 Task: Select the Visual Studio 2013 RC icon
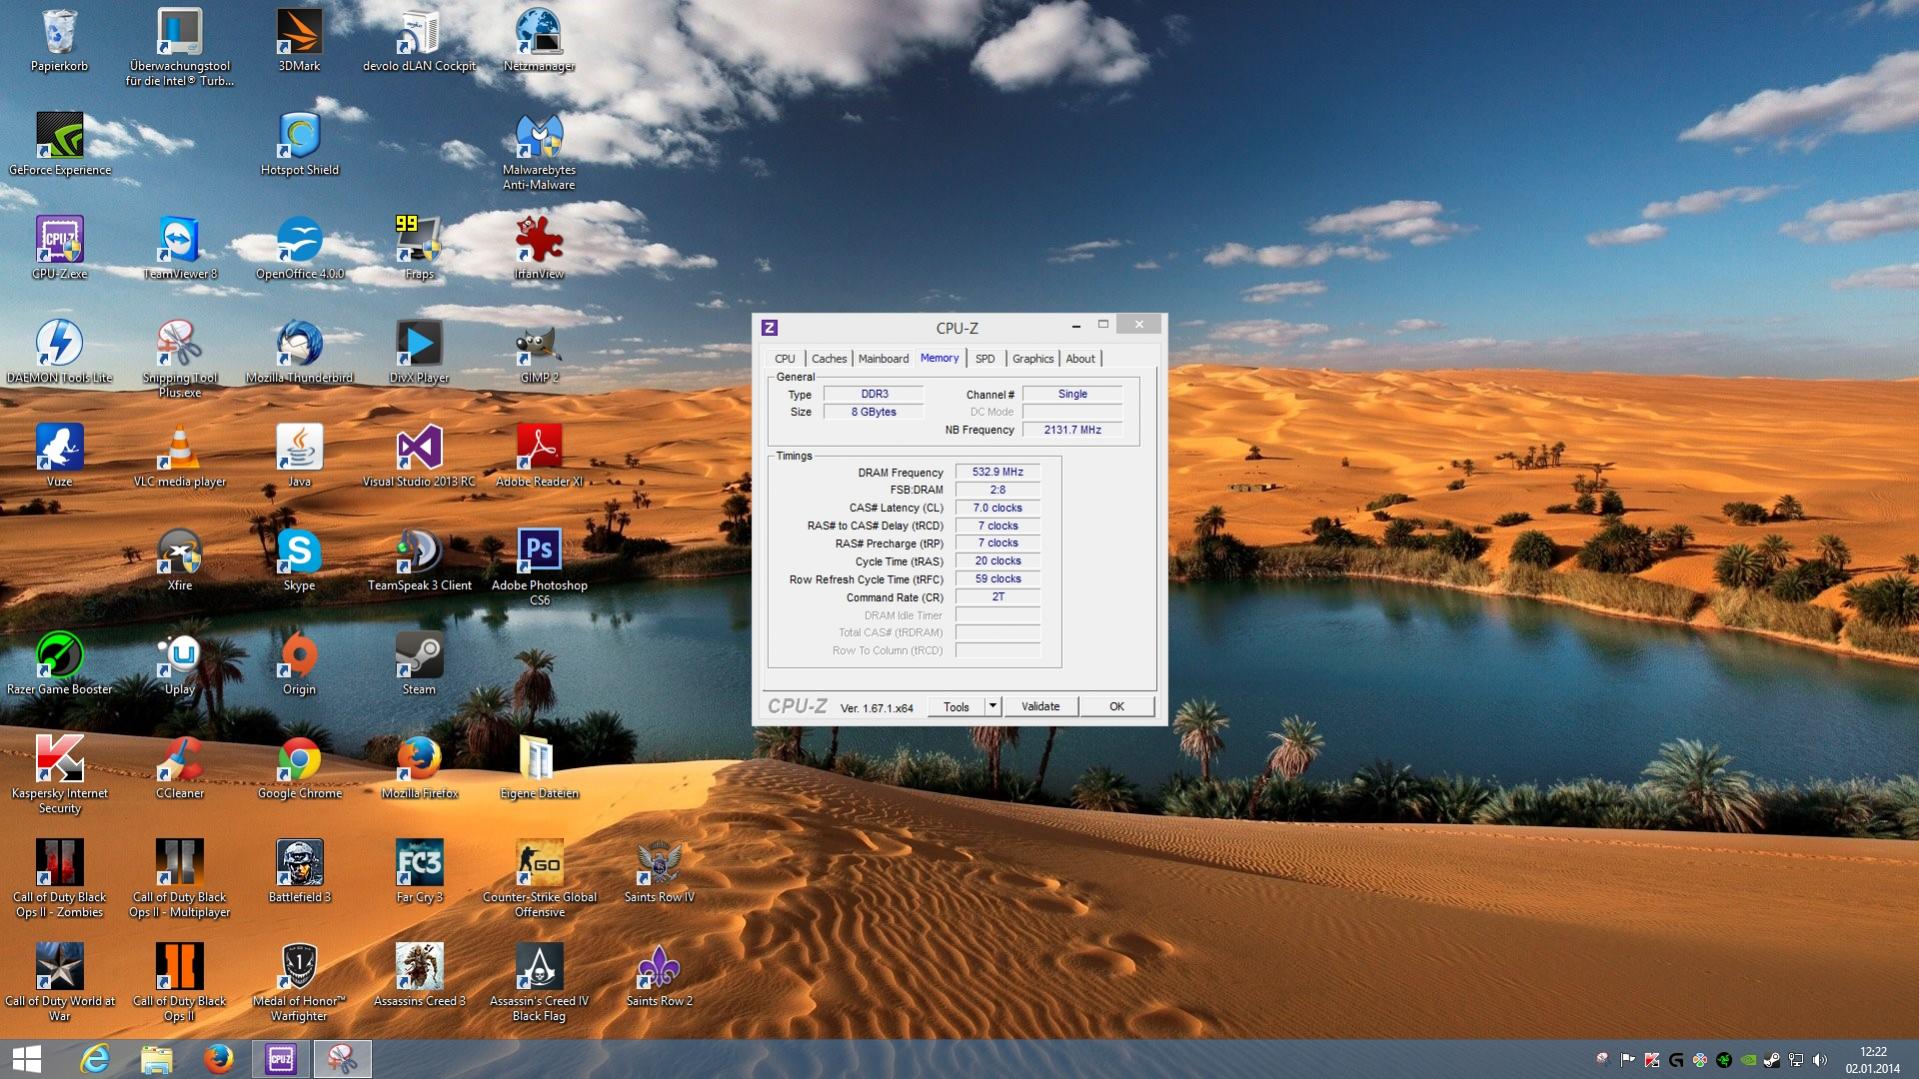tap(419, 457)
